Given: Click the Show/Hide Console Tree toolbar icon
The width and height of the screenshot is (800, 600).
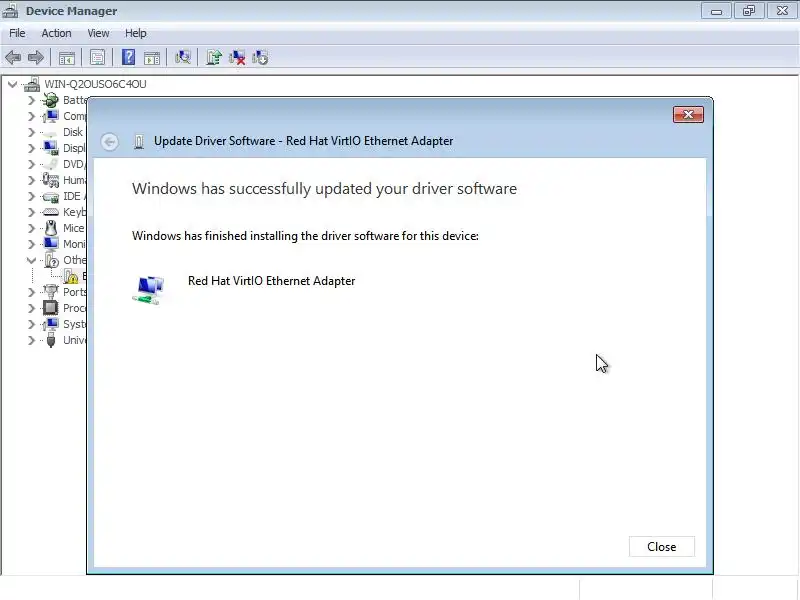Looking at the screenshot, I should tap(67, 58).
